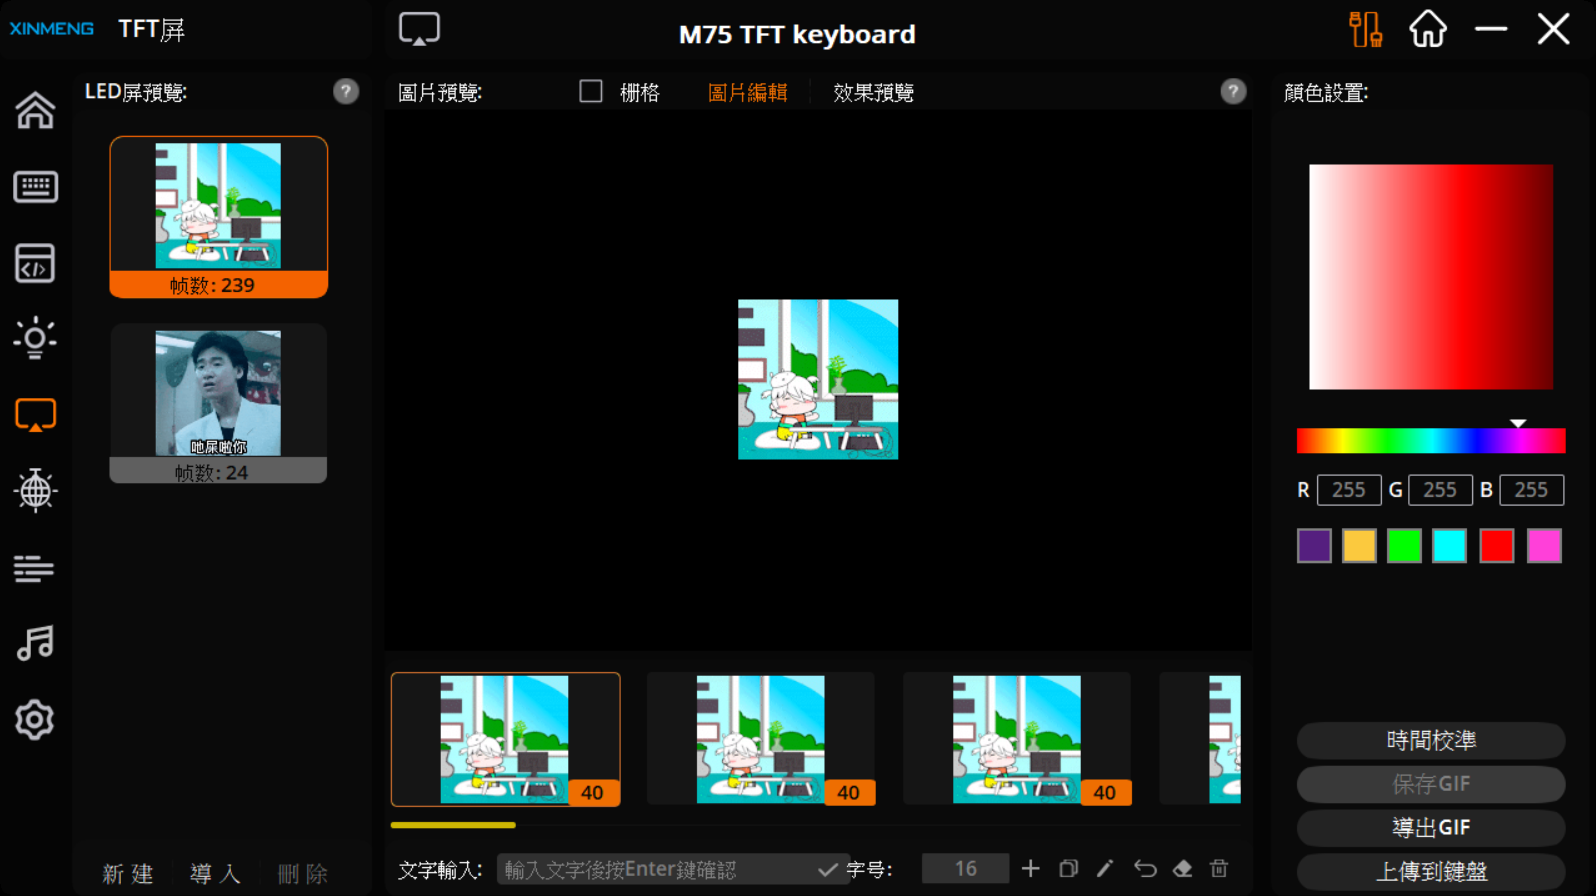Copy the current frame icon
Image resolution: width=1596 pixels, height=896 pixels.
pos(1068,868)
